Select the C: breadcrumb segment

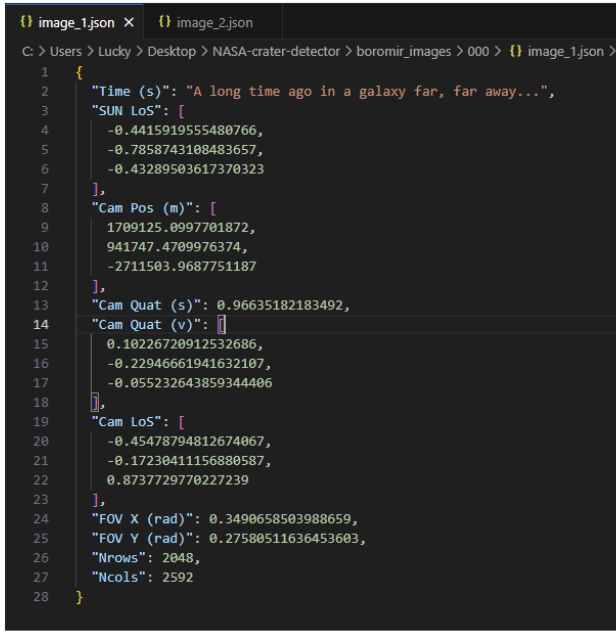(x=28, y=52)
